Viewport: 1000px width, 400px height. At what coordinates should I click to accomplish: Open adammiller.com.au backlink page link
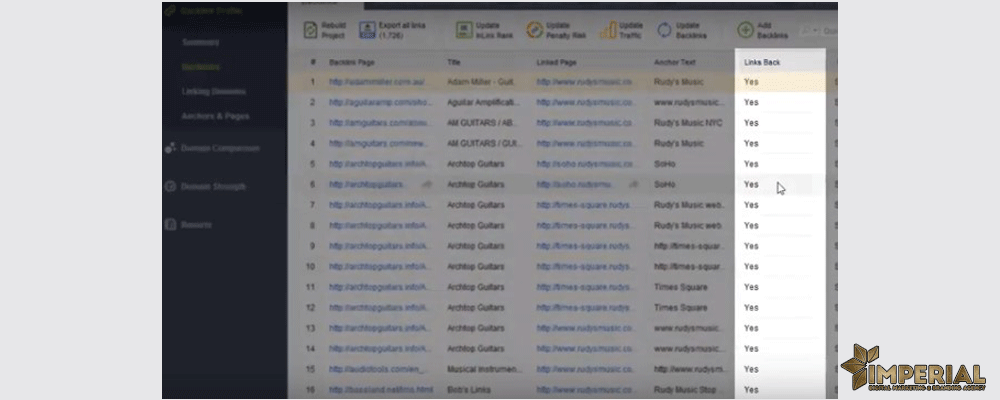pyautogui.click(x=376, y=82)
